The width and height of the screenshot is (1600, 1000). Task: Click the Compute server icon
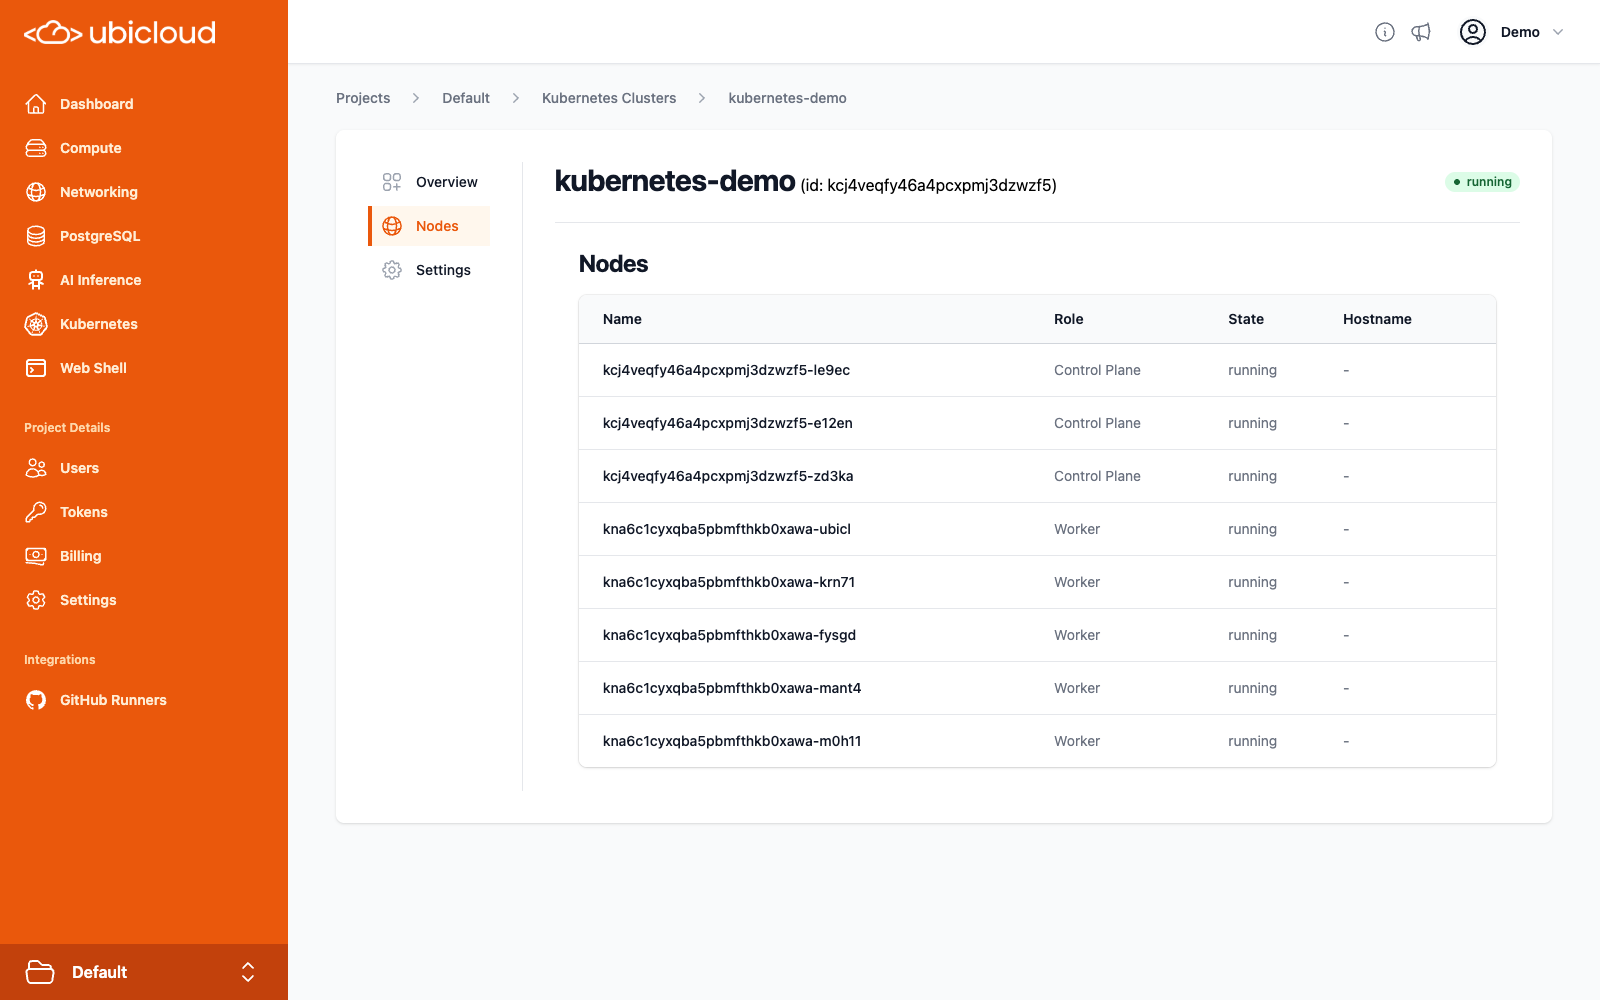point(36,148)
